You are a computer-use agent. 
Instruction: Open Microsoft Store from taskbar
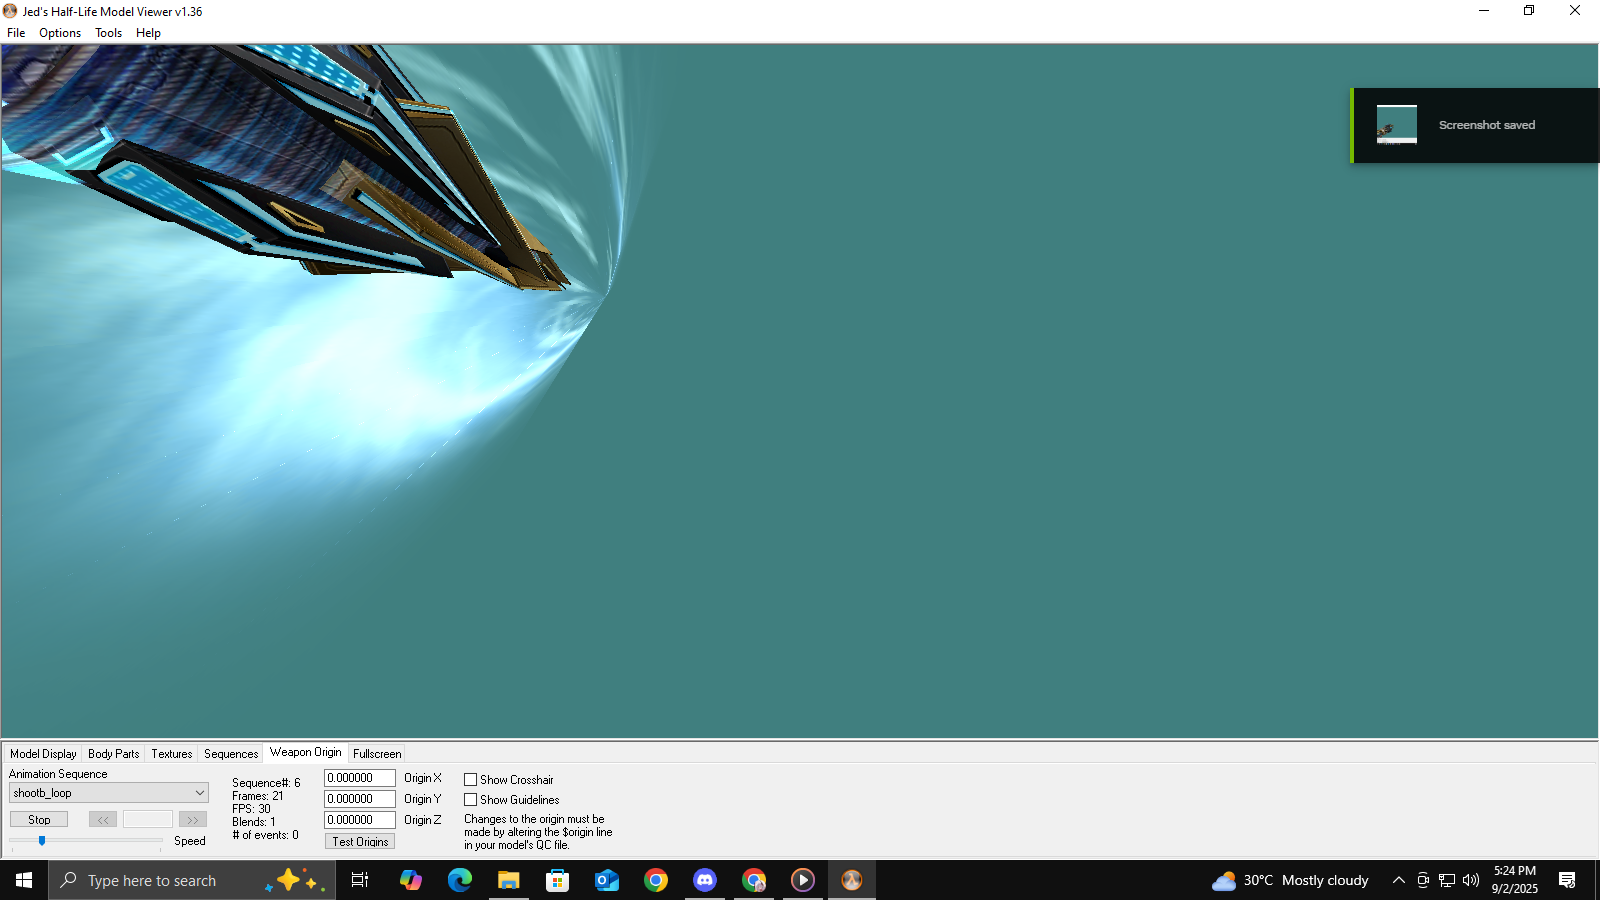[558, 880]
